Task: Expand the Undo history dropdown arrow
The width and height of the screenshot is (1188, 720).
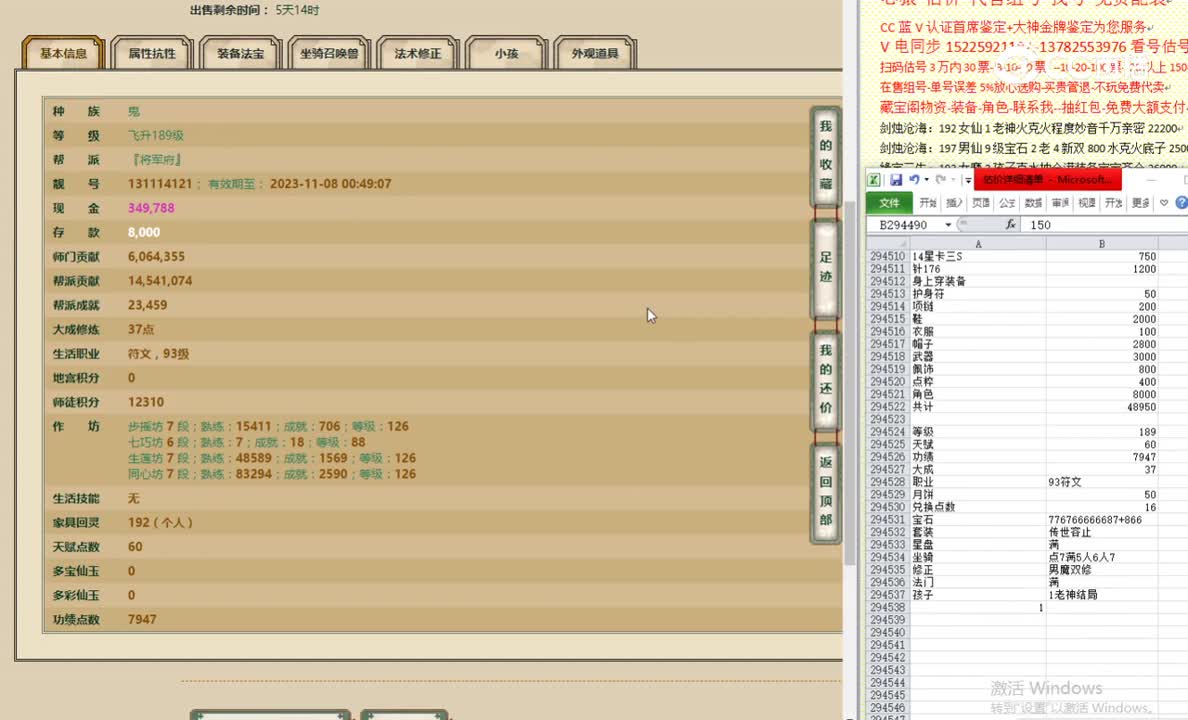Action: point(926,181)
